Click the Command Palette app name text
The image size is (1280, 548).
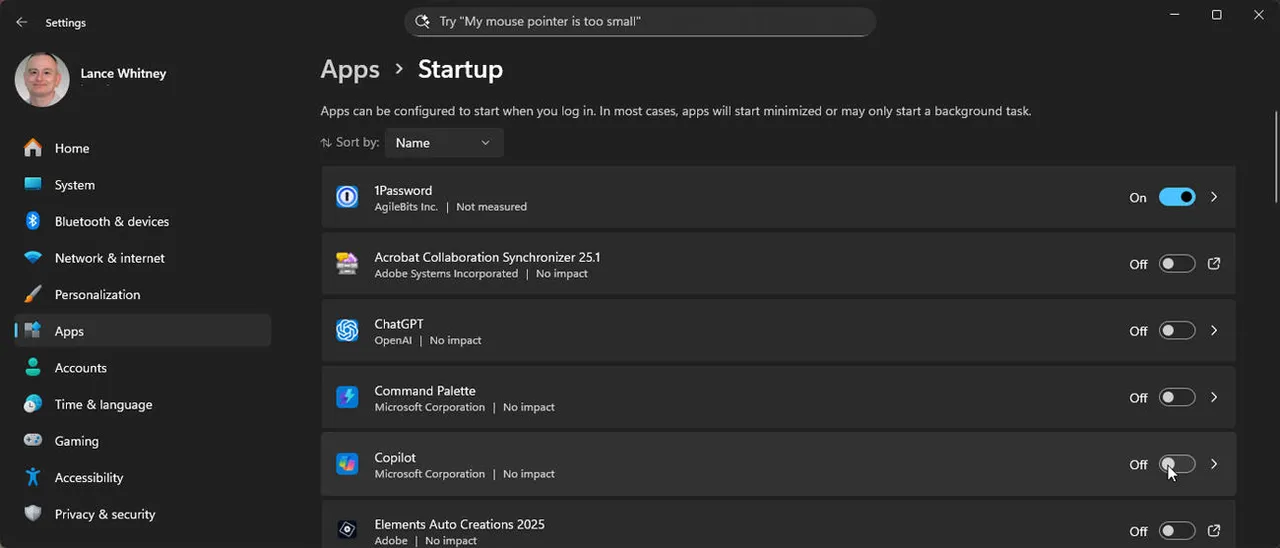pos(425,391)
